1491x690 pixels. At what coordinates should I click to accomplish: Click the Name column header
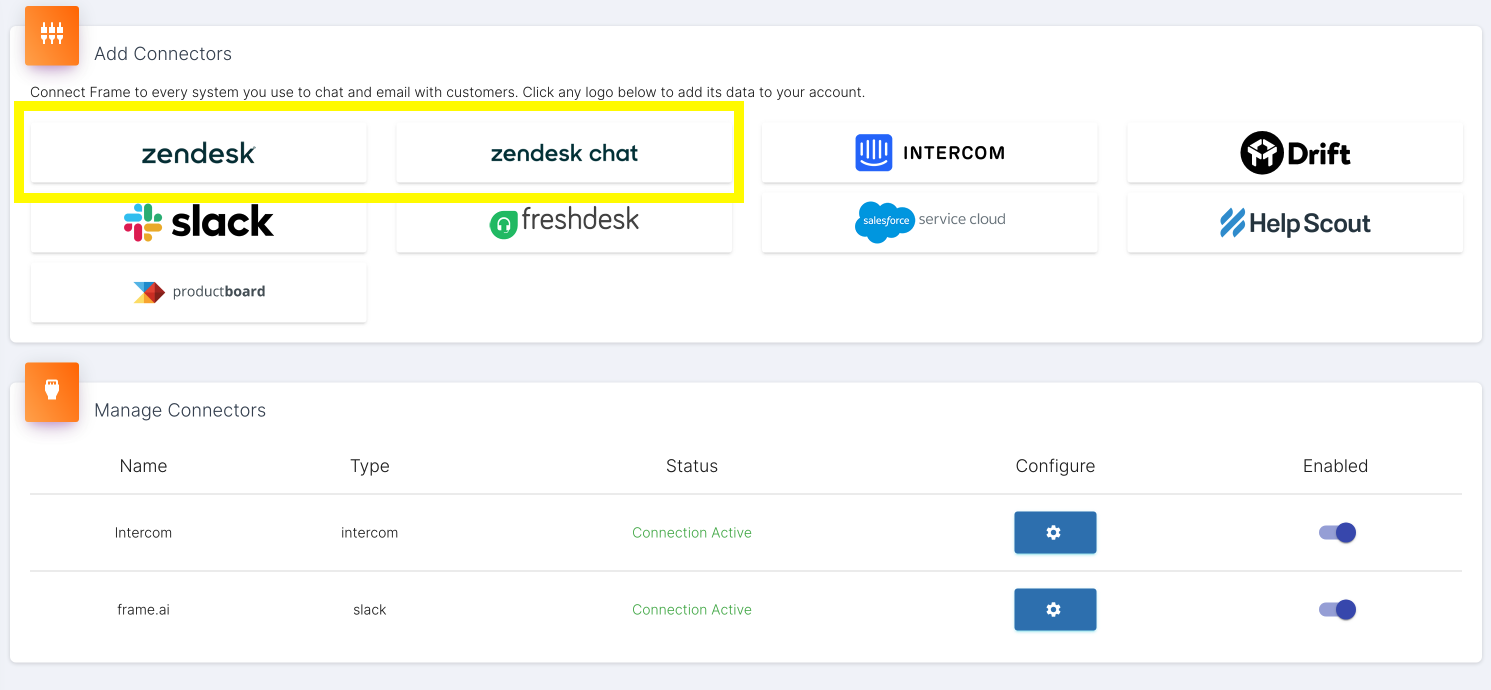click(x=143, y=466)
